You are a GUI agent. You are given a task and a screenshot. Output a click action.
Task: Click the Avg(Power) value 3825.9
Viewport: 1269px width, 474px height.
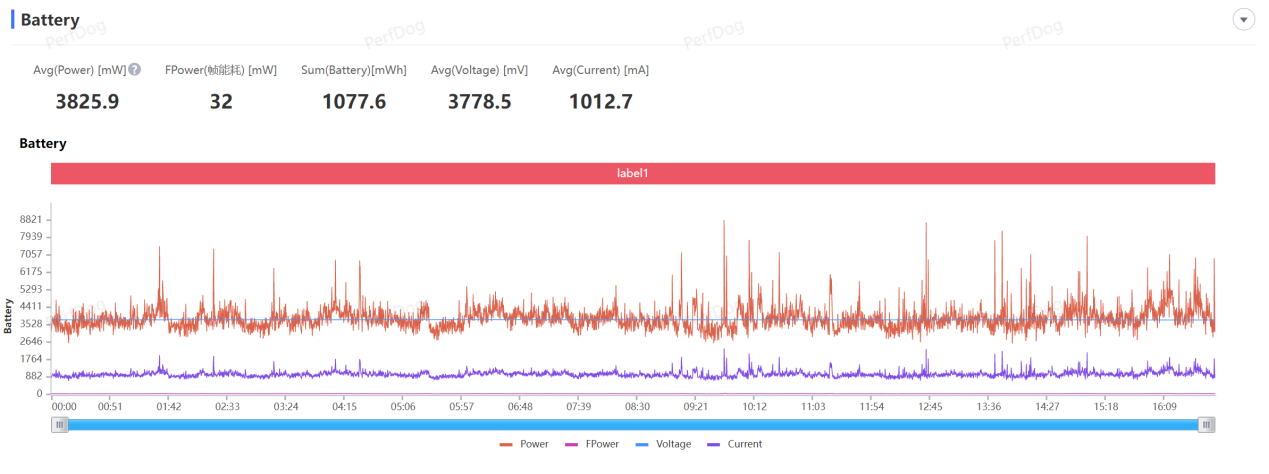(x=87, y=101)
